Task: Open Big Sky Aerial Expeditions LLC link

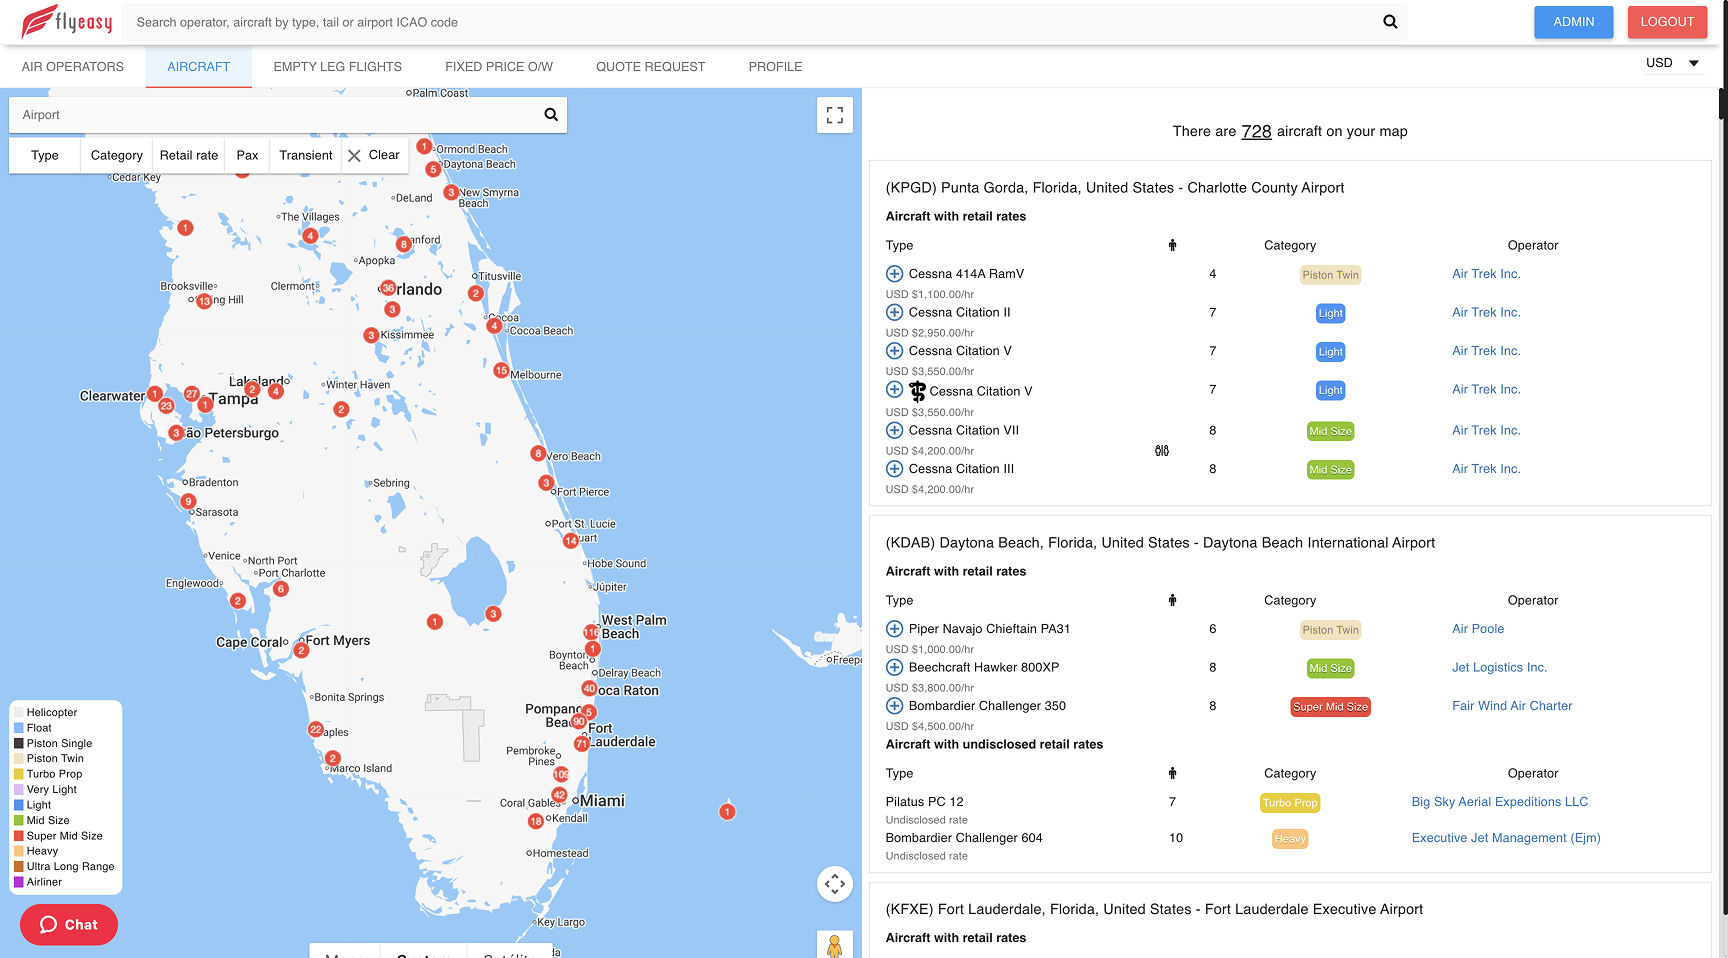Action: pos(1500,802)
